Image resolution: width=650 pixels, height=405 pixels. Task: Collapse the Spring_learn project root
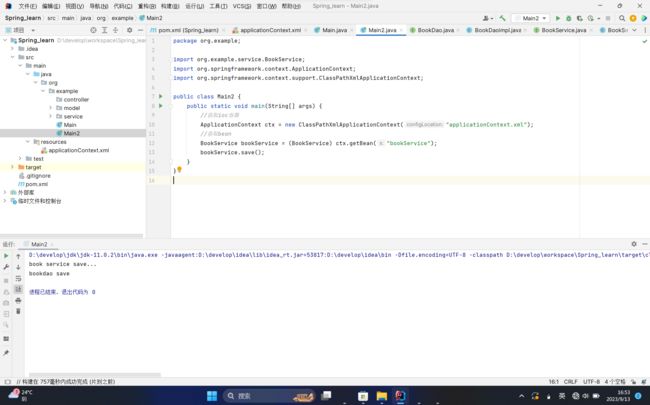5,40
